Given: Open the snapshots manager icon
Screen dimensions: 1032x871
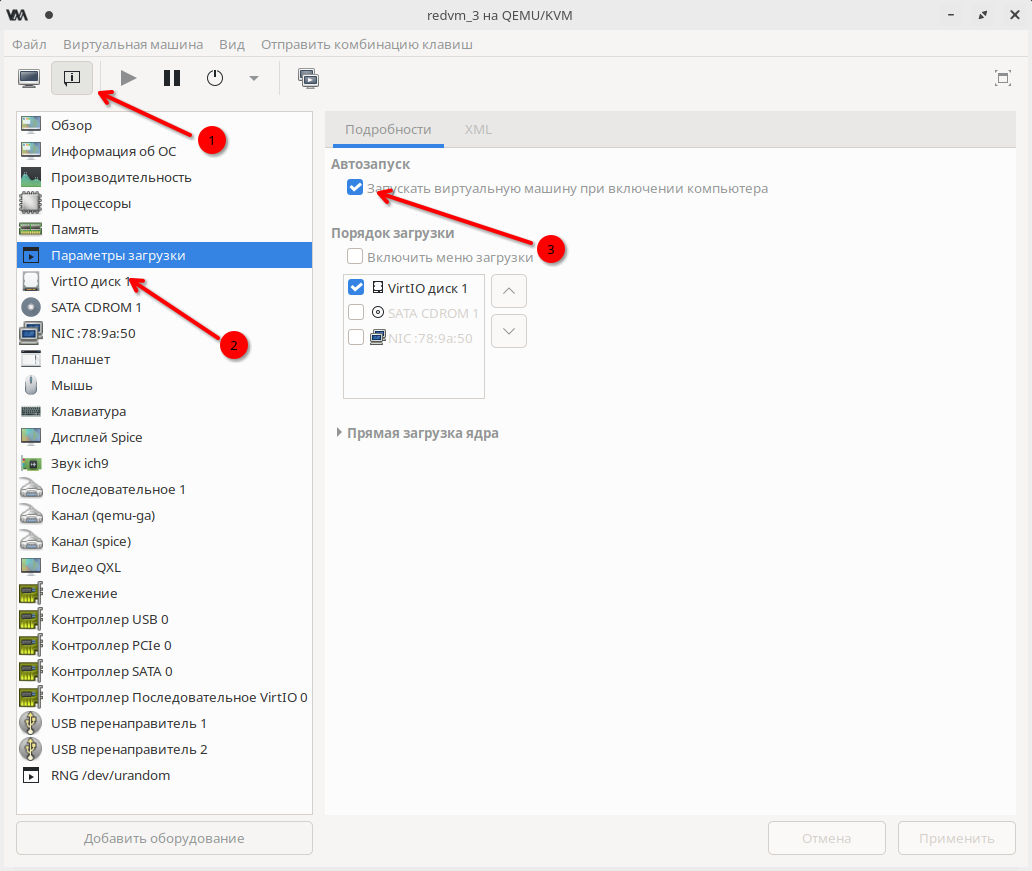Looking at the screenshot, I should (308, 78).
